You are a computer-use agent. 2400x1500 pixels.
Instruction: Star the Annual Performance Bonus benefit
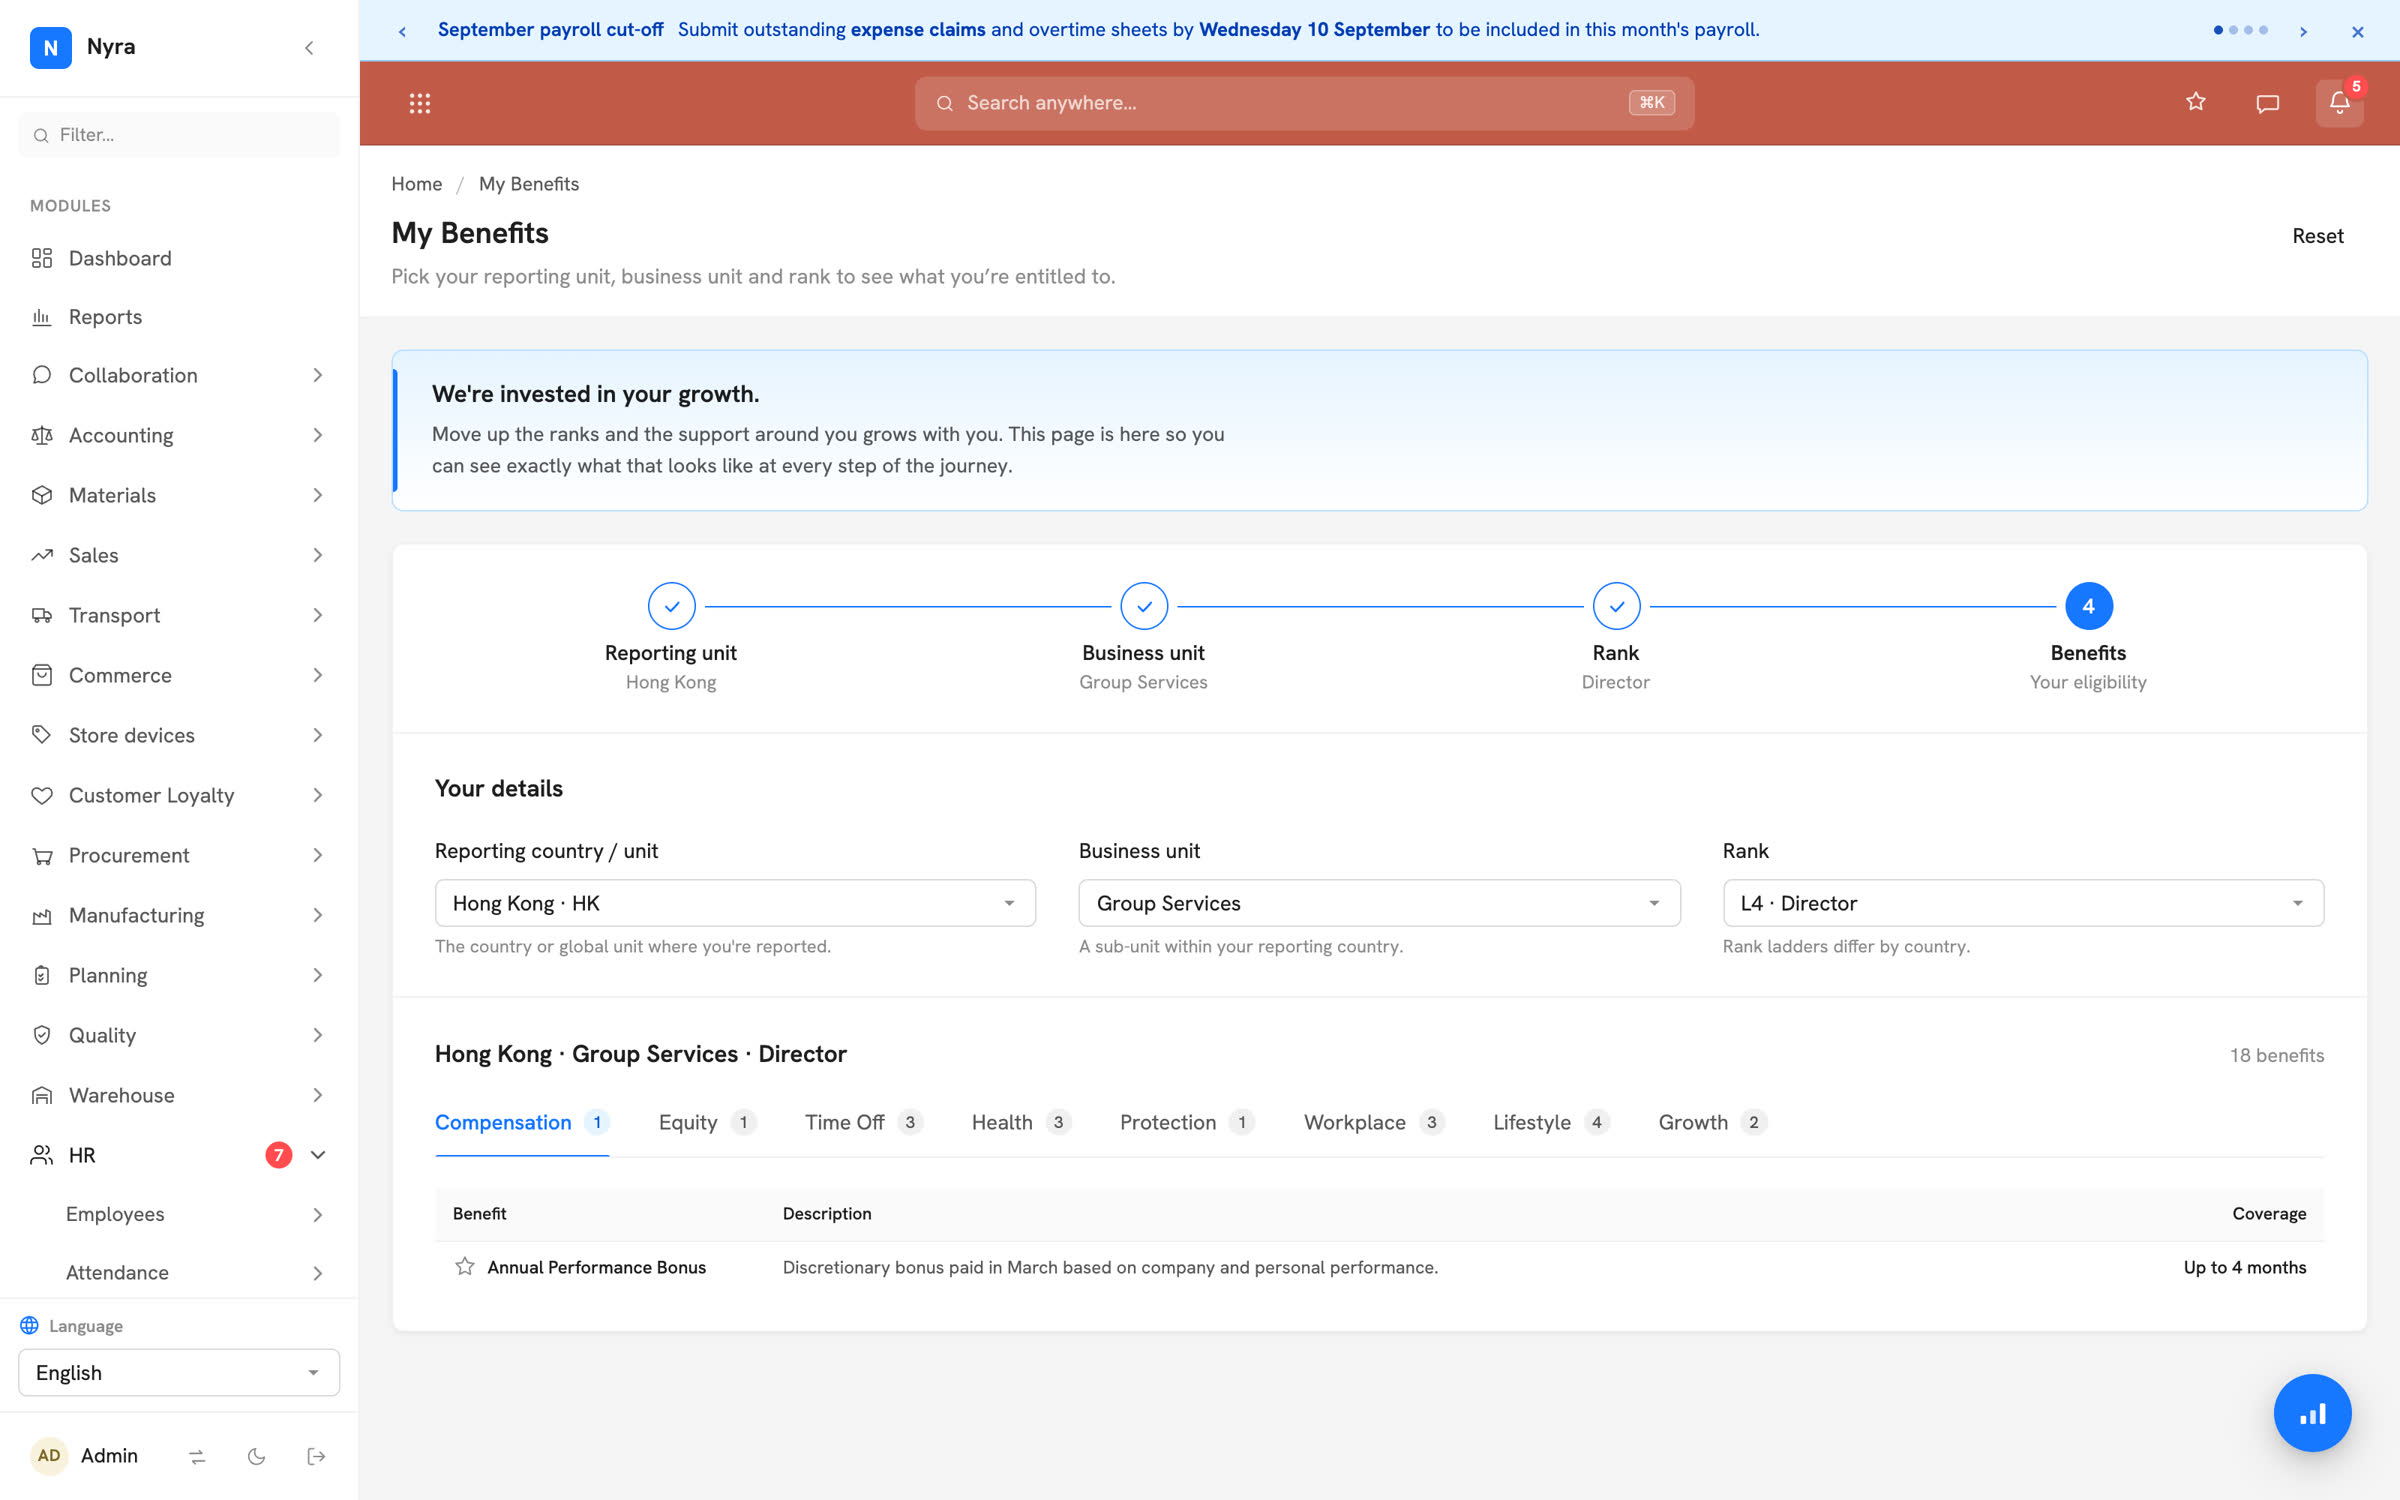coord(464,1267)
